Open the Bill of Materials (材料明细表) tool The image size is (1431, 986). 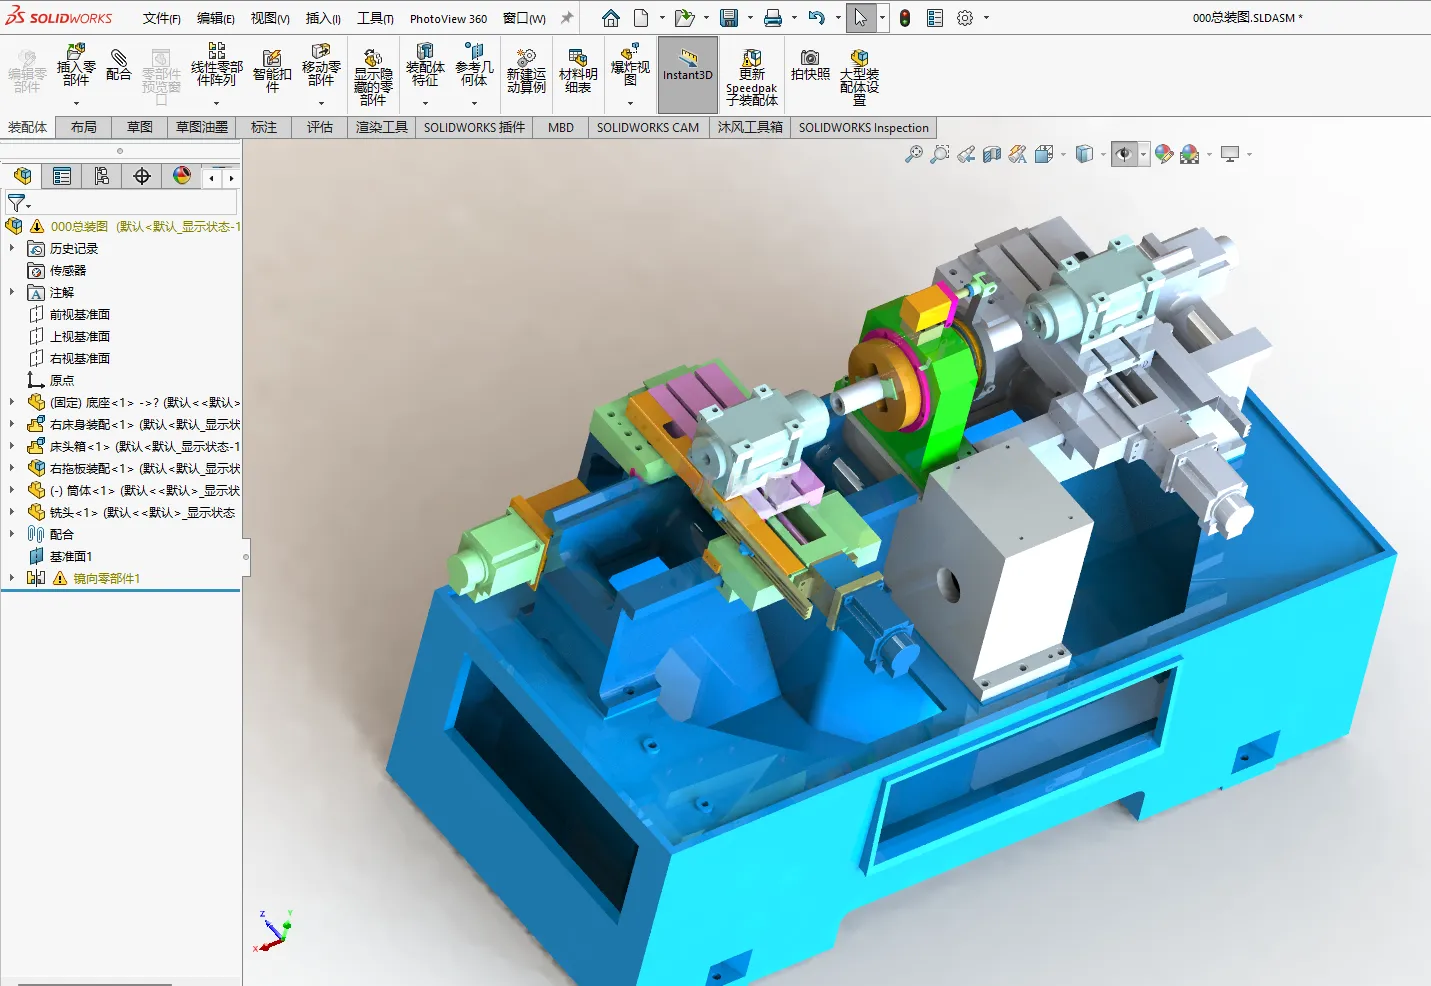click(x=578, y=72)
